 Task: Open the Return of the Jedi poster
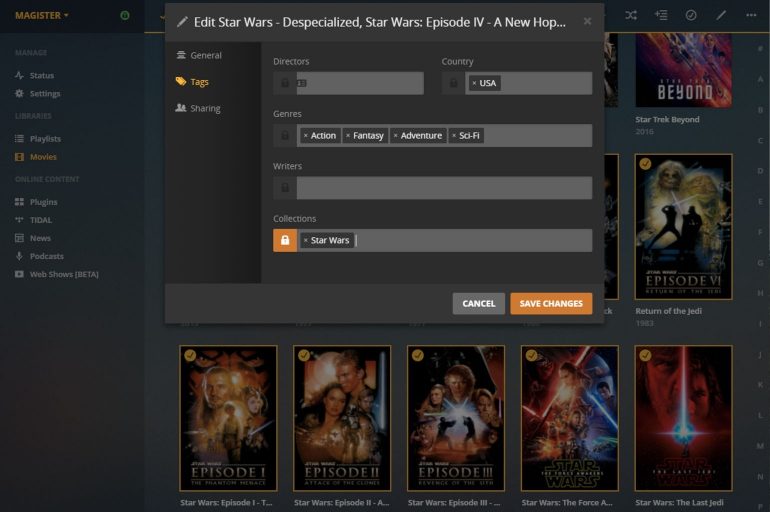tap(683, 226)
